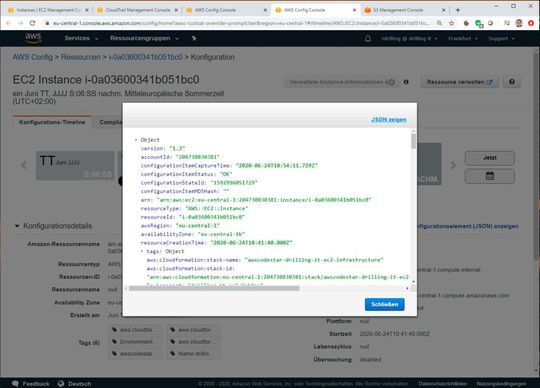540x388 pixels.
Task: Click the awscodestar tag chip
Action: [x=135, y=354]
